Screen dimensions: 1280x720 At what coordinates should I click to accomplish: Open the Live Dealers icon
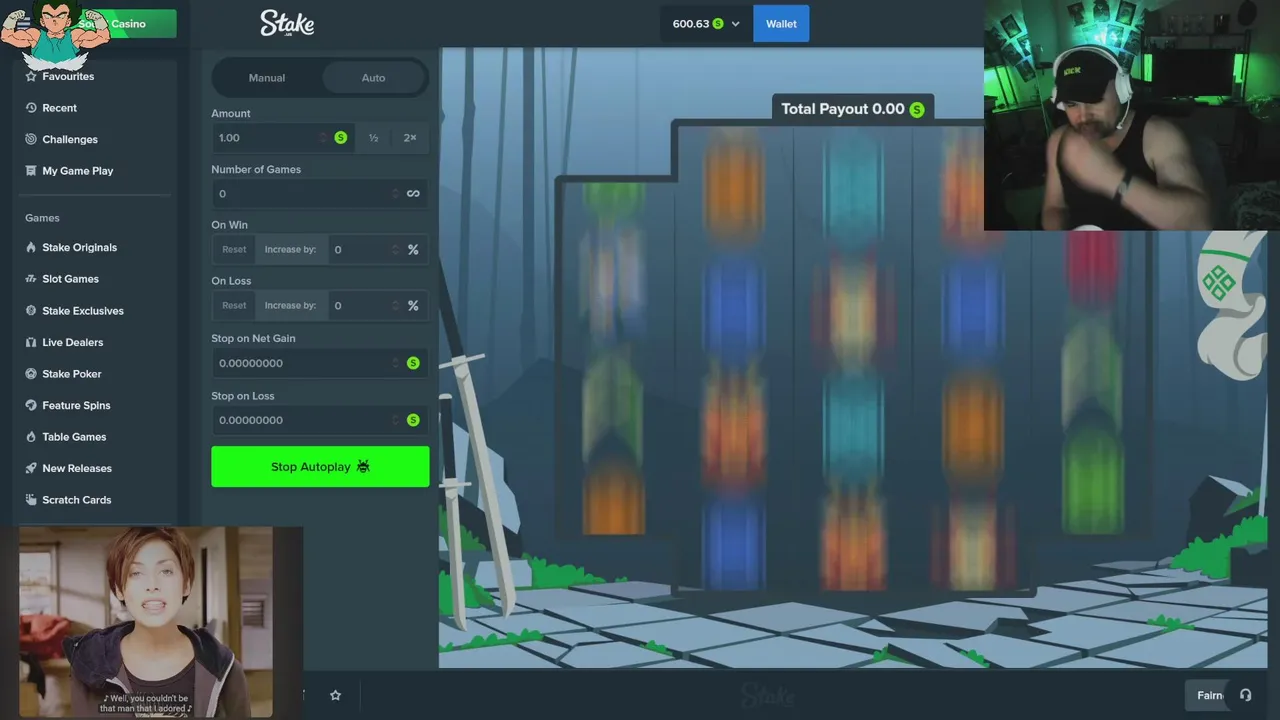point(32,342)
